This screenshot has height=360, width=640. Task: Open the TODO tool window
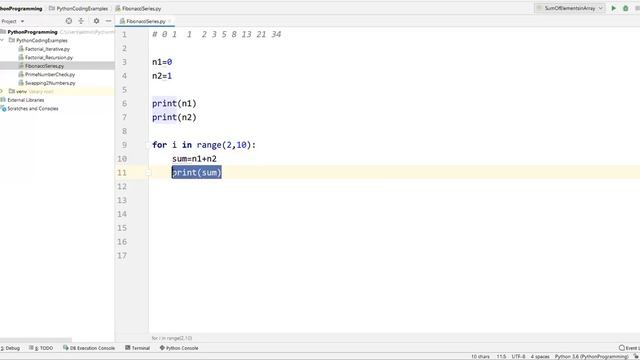(41, 348)
